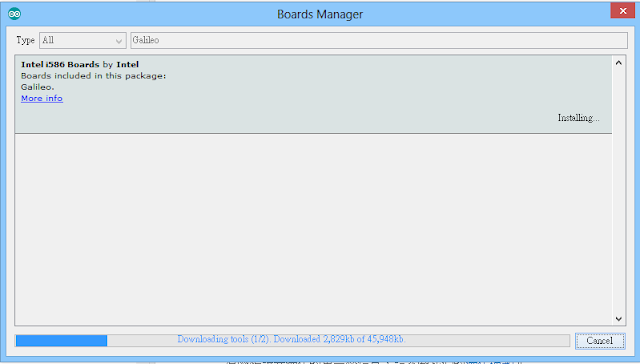This screenshot has height=364, width=640.
Task: Click the Type label
Action: point(25,40)
